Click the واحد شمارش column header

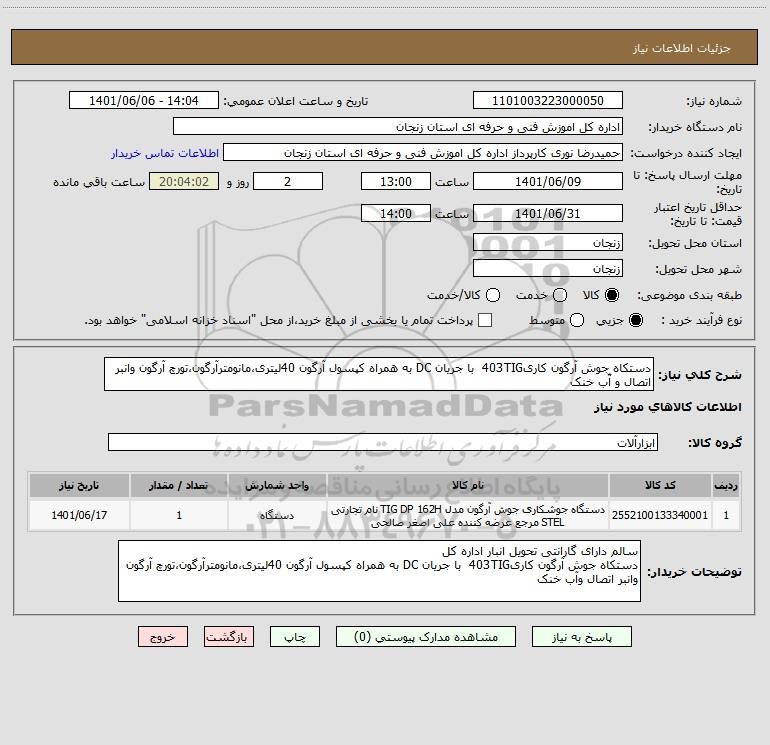point(277,485)
